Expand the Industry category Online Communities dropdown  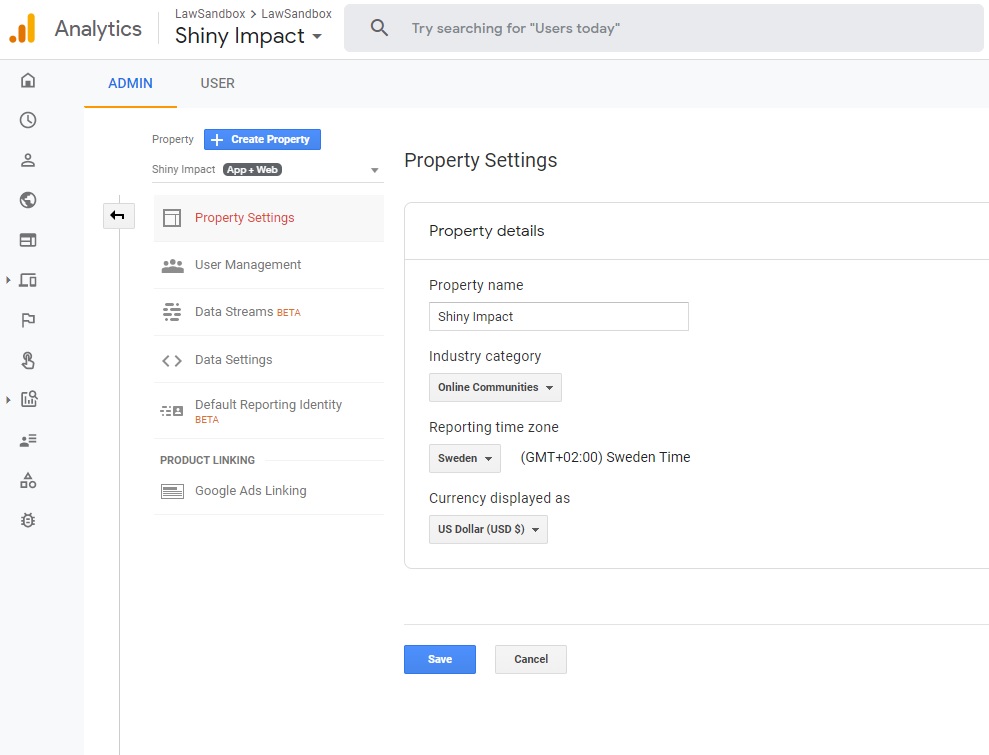495,387
